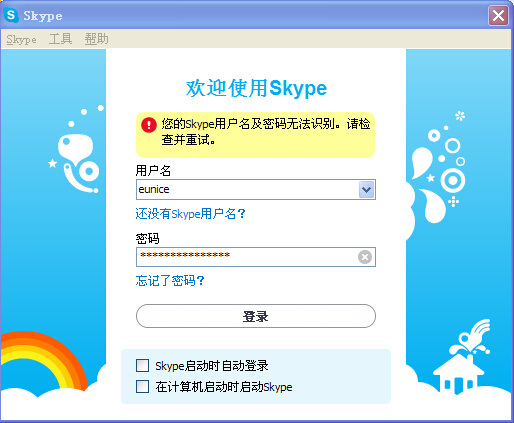Click the Skype启动时自动登录 label text
514x423 pixels.
click(212, 366)
